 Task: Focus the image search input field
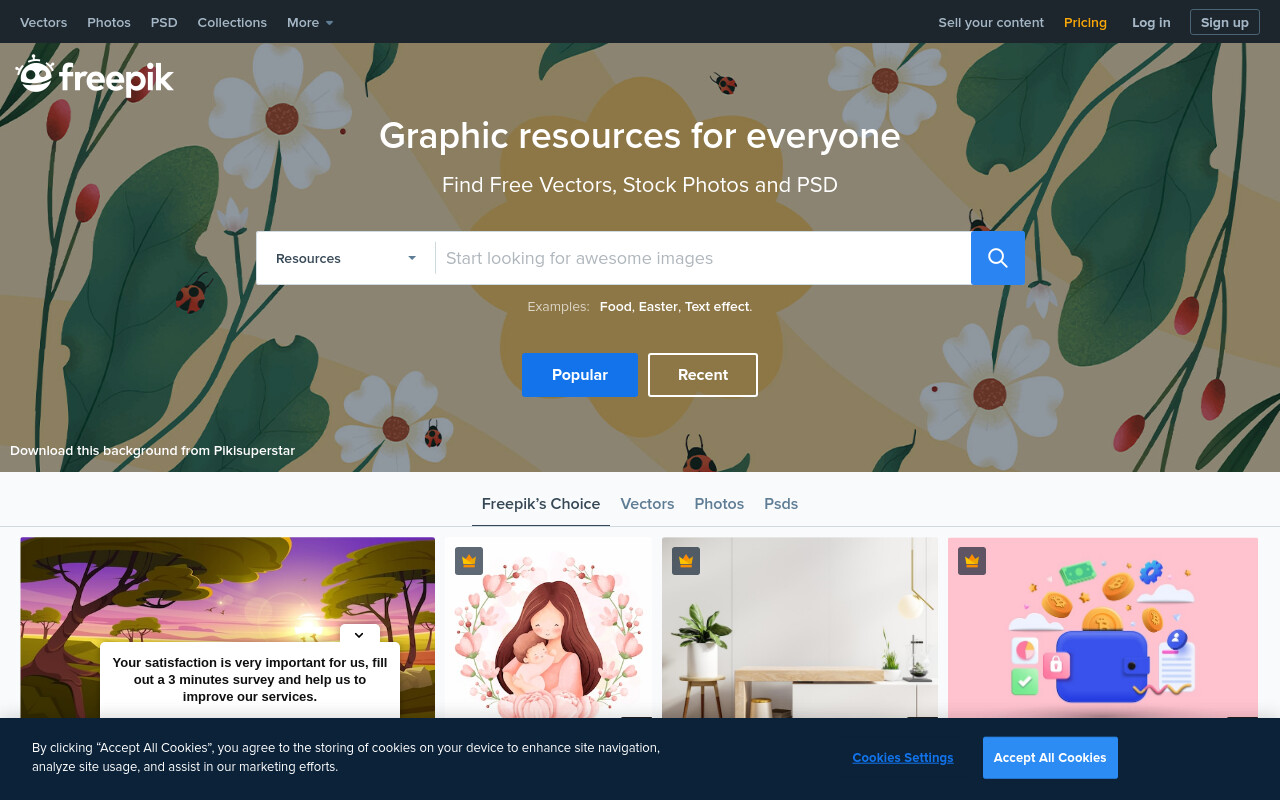(x=703, y=258)
